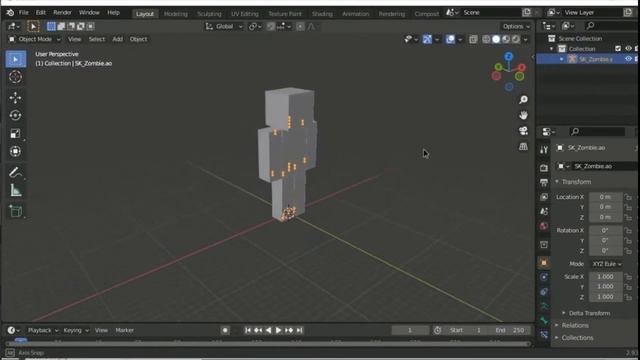Screen dimensions: 640x360
Task: Select the Add Cube tool
Action: click(x=16, y=211)
